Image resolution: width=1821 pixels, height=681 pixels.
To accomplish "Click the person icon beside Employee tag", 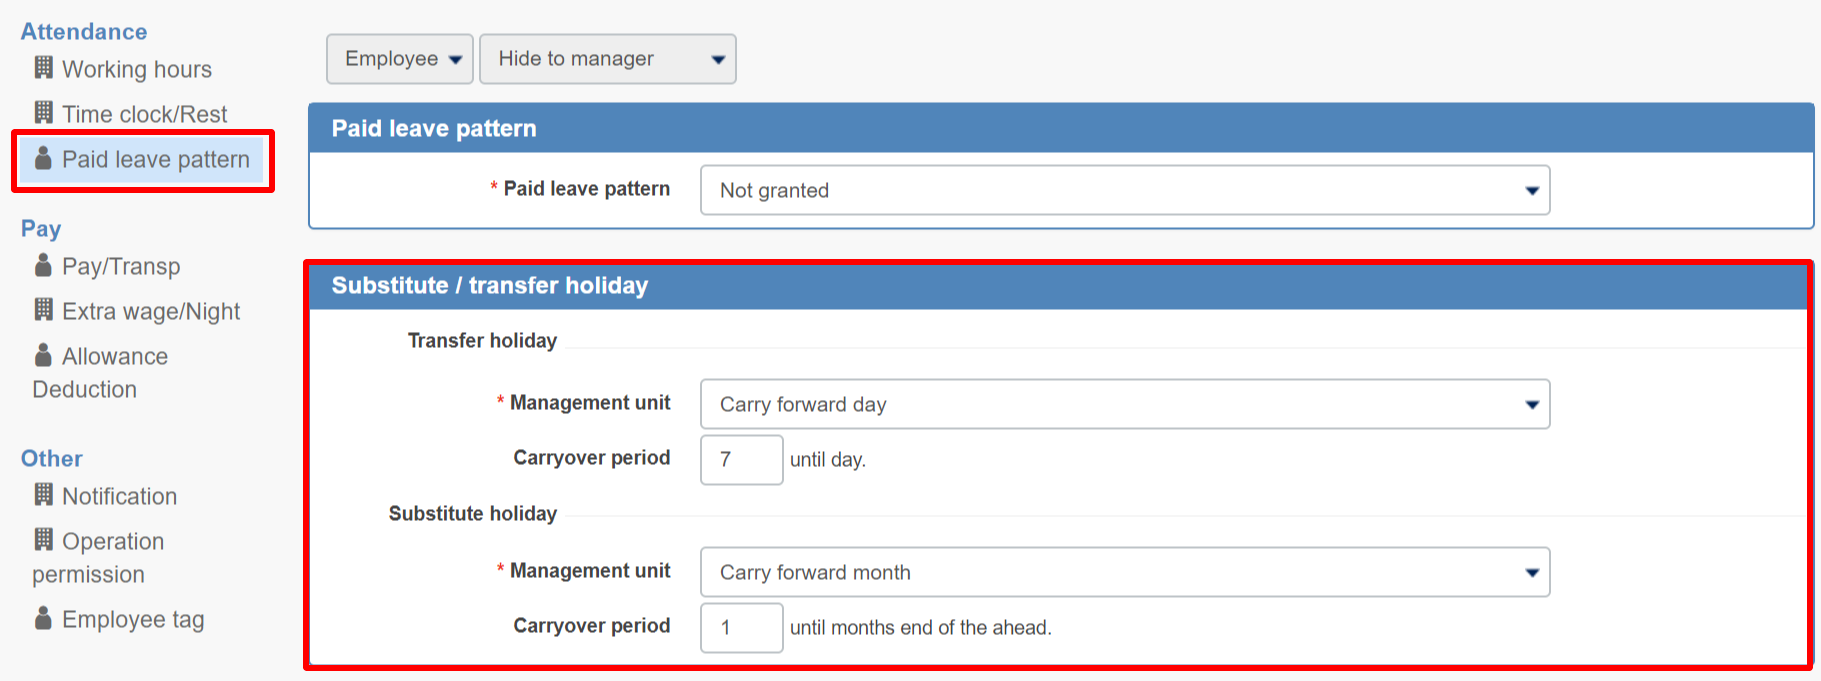I will pos(43,618).
